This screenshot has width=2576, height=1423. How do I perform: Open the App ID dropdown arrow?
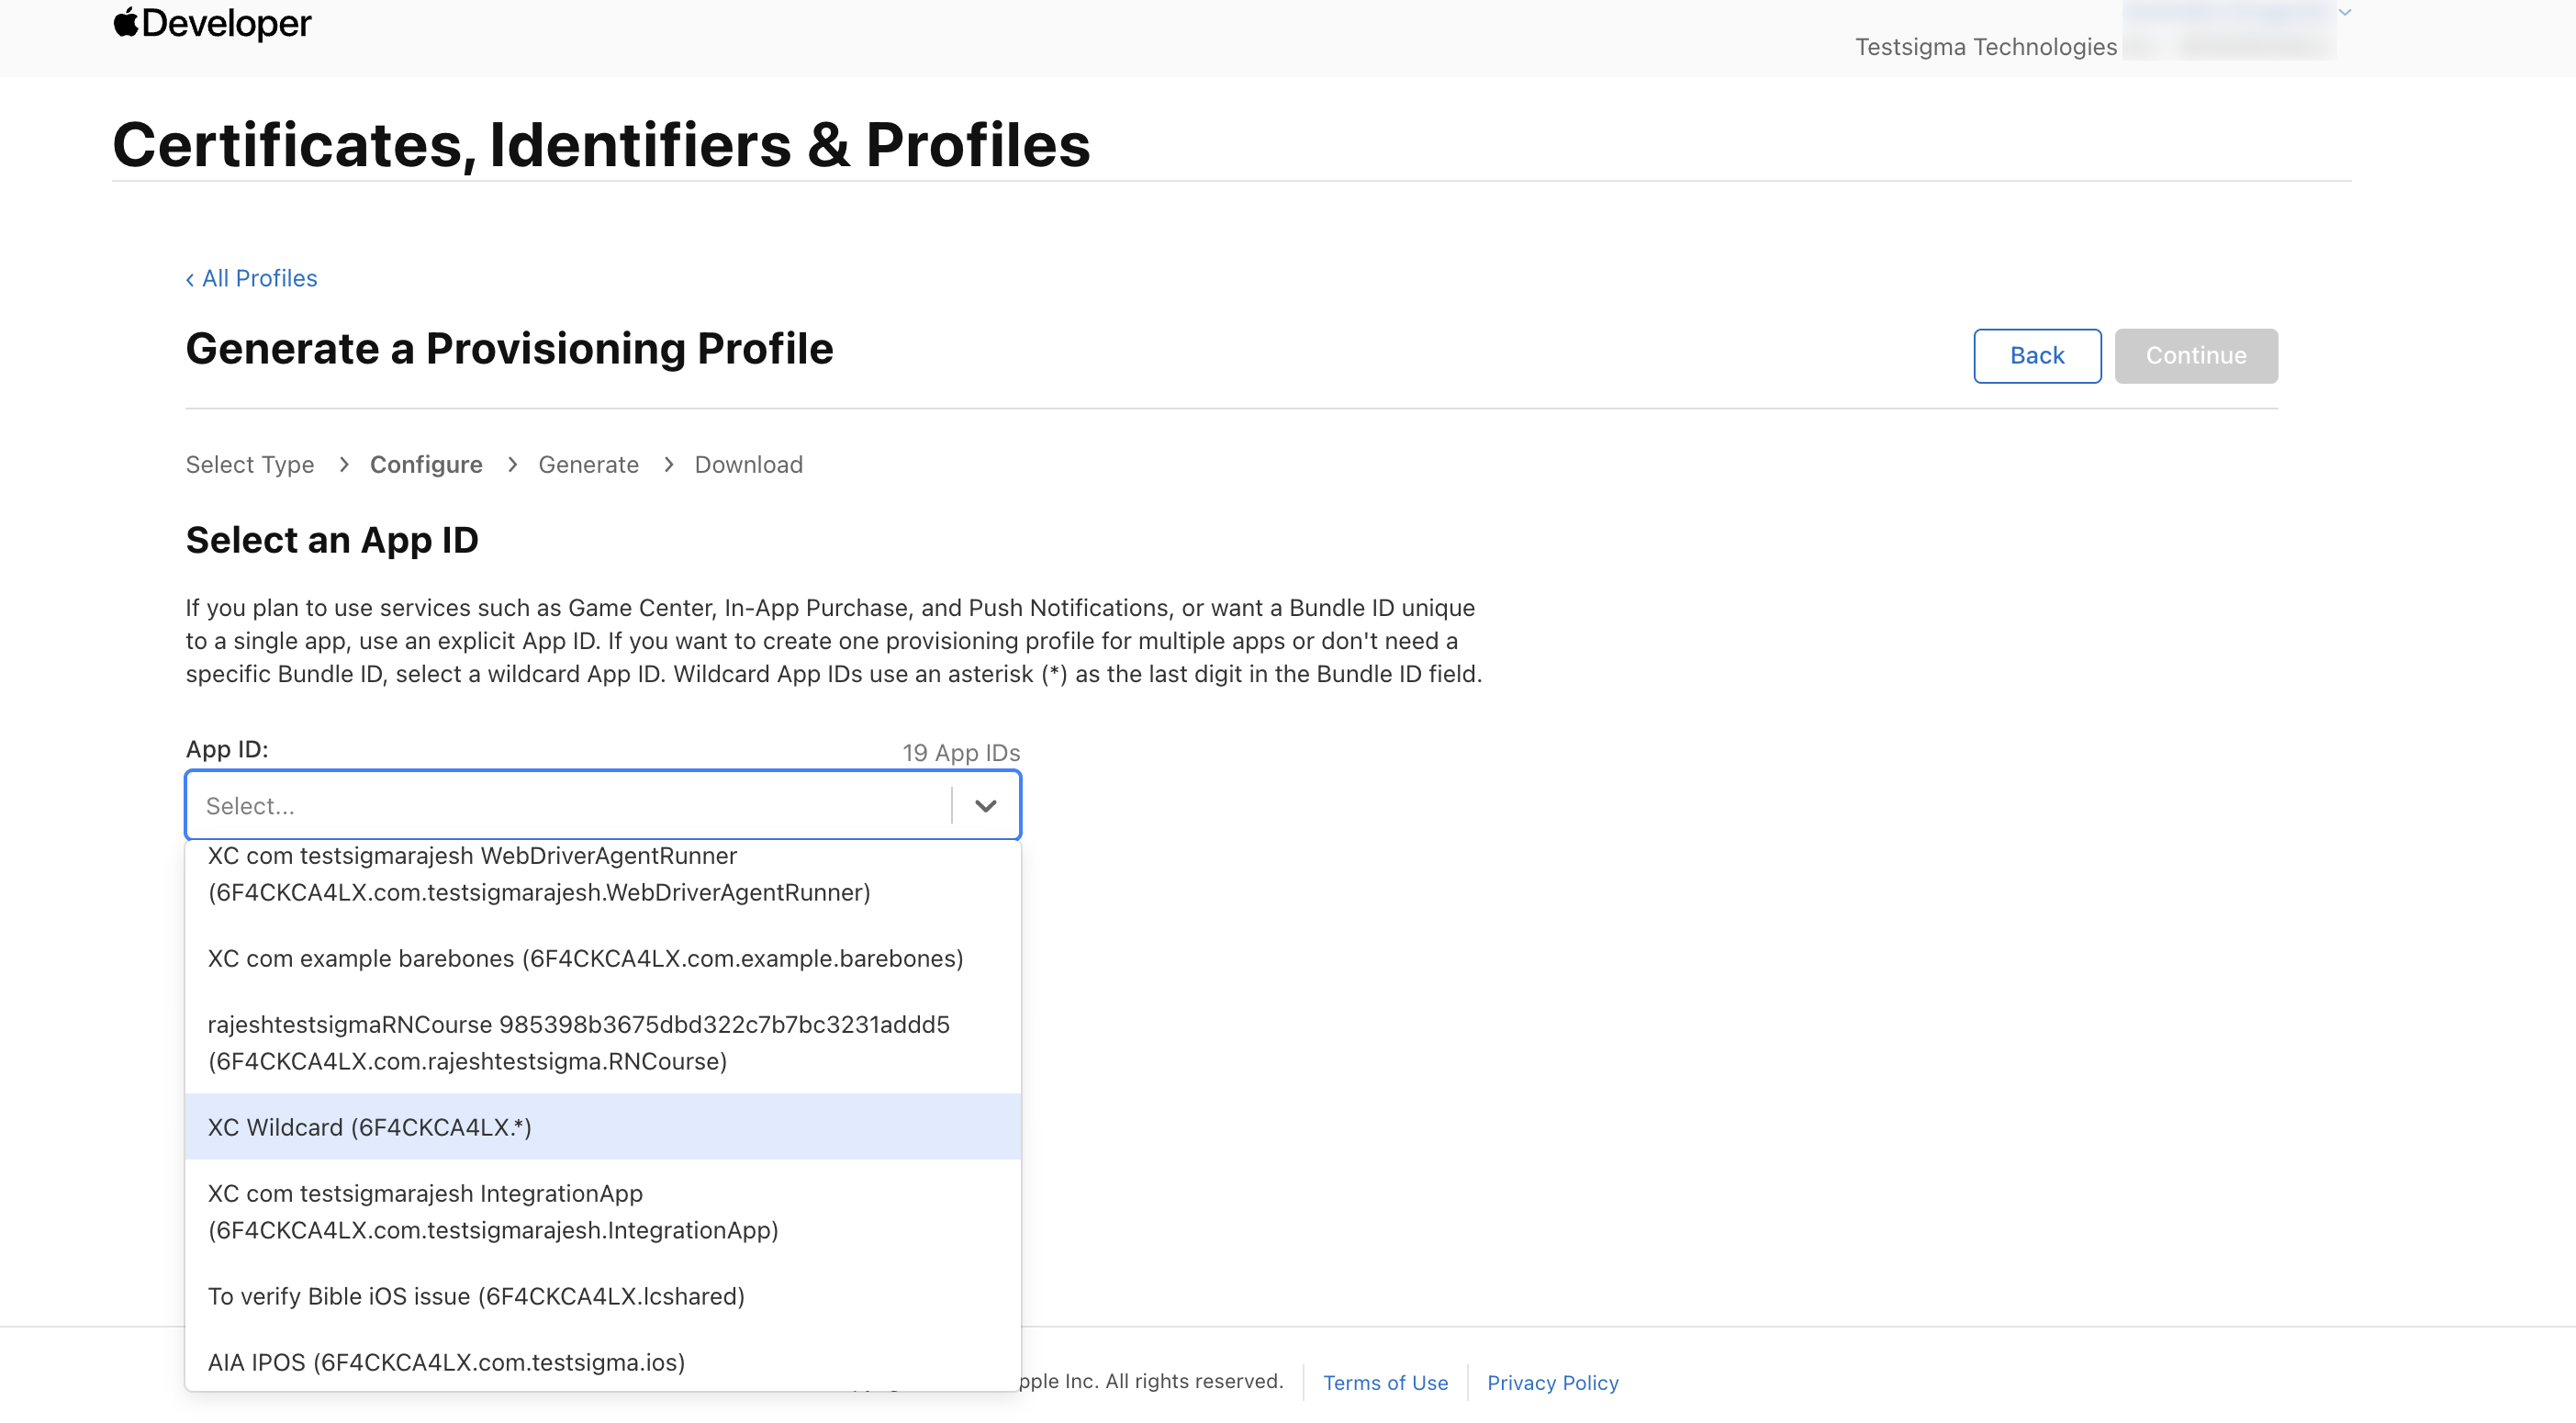986,805
